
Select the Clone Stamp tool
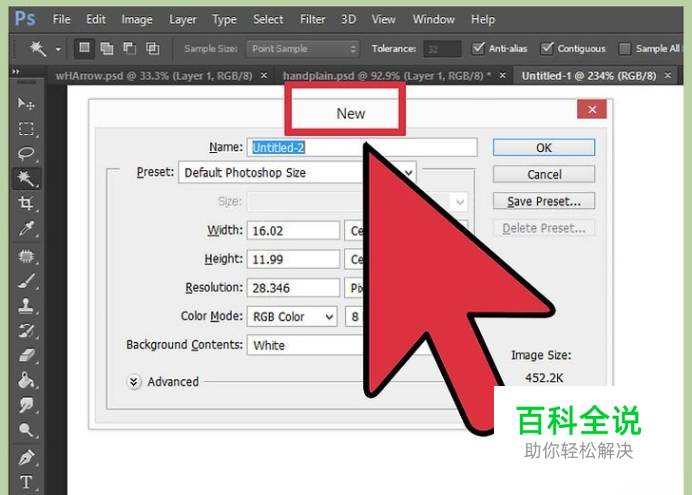26,305
